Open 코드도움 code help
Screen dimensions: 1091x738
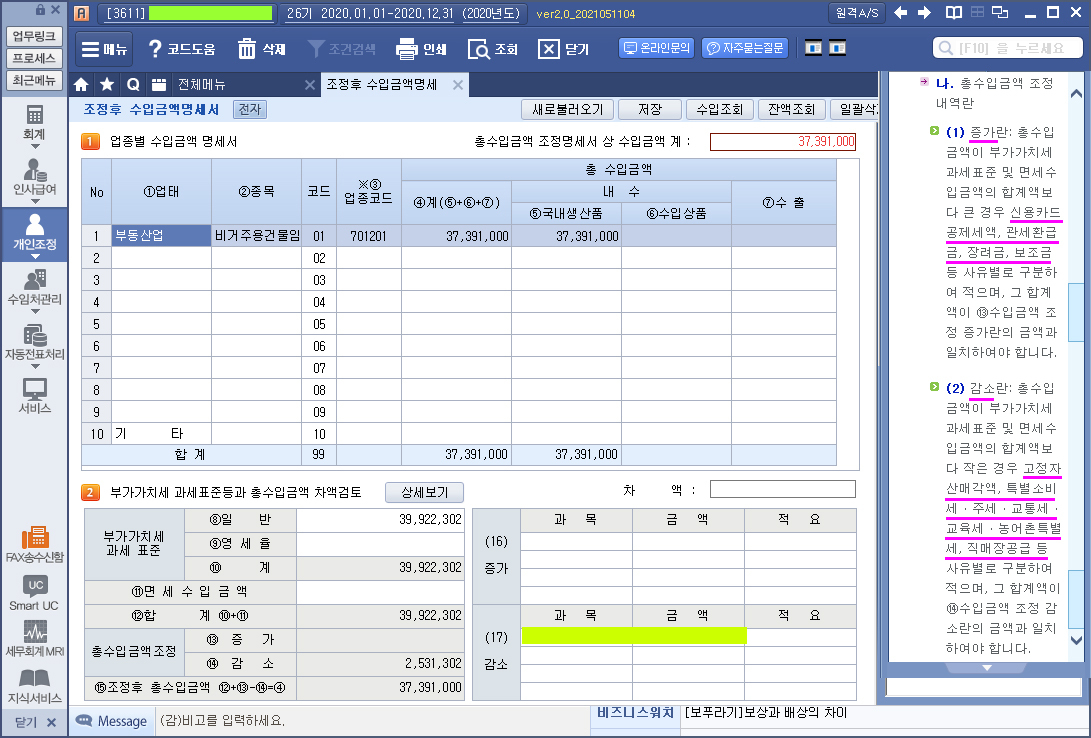pyautogui.click(x=181, y=49)
